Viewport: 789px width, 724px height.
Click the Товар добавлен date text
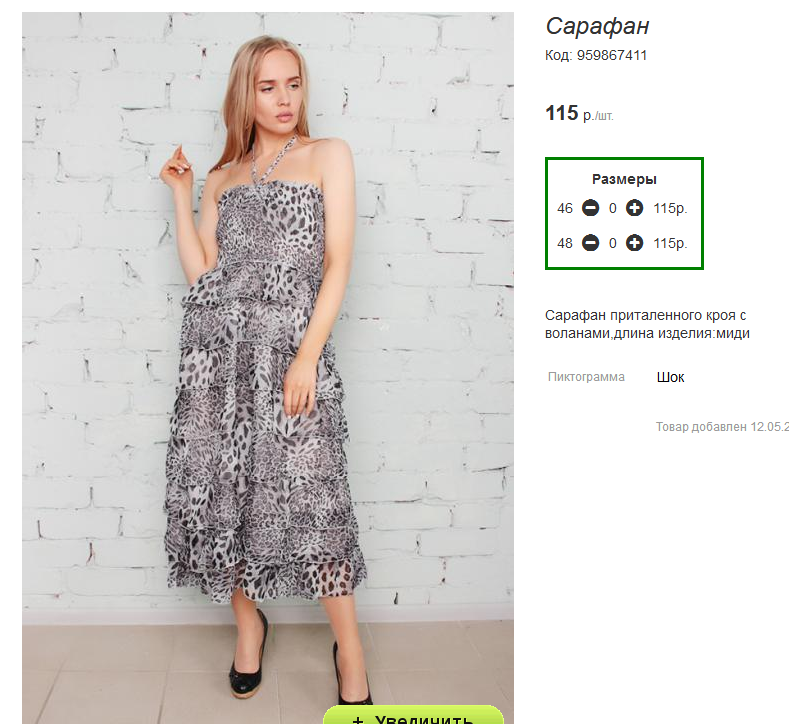[x=721, y=427]
